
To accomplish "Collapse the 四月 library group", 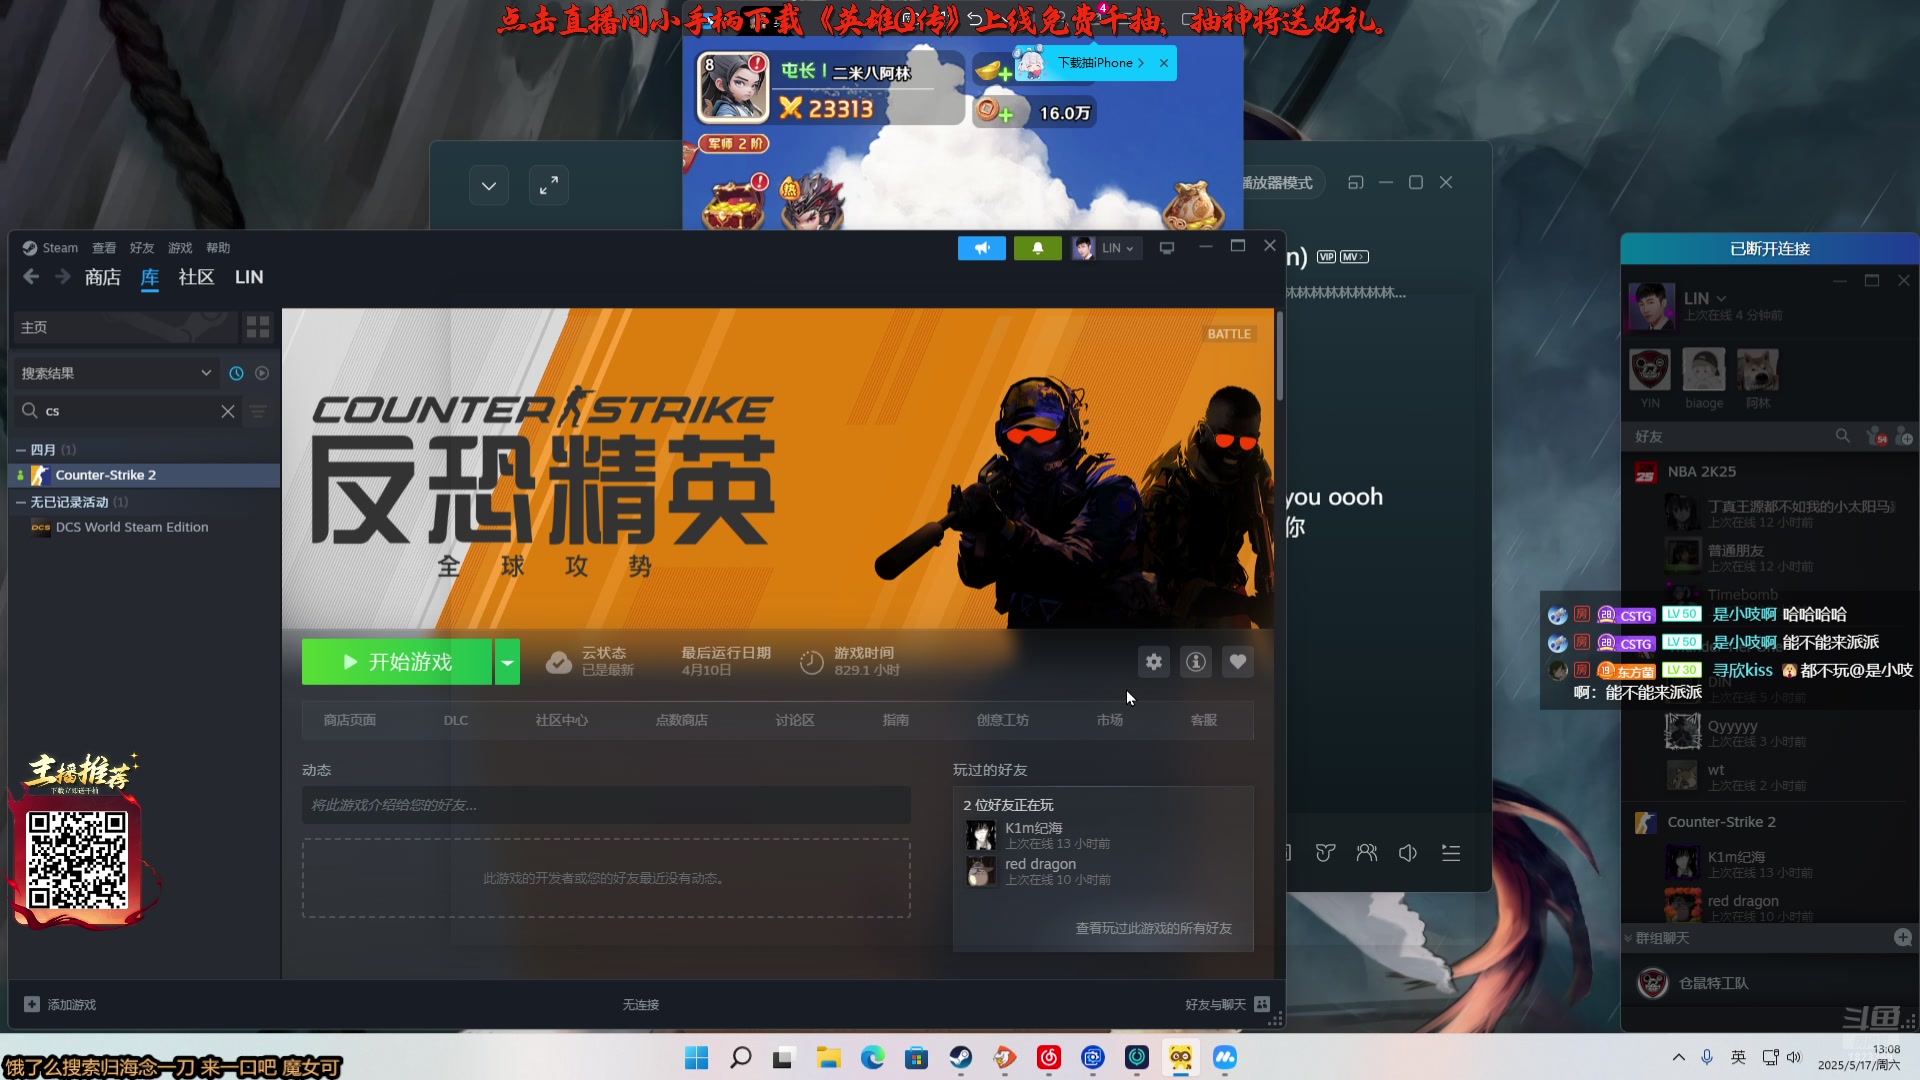I will click(x=21, y=450).
